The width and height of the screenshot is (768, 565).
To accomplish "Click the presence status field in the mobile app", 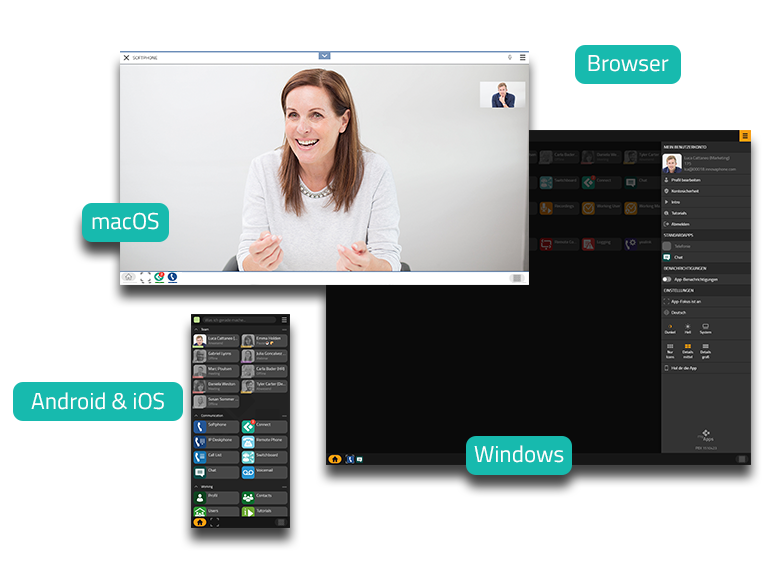I will (x=240, y=320).
